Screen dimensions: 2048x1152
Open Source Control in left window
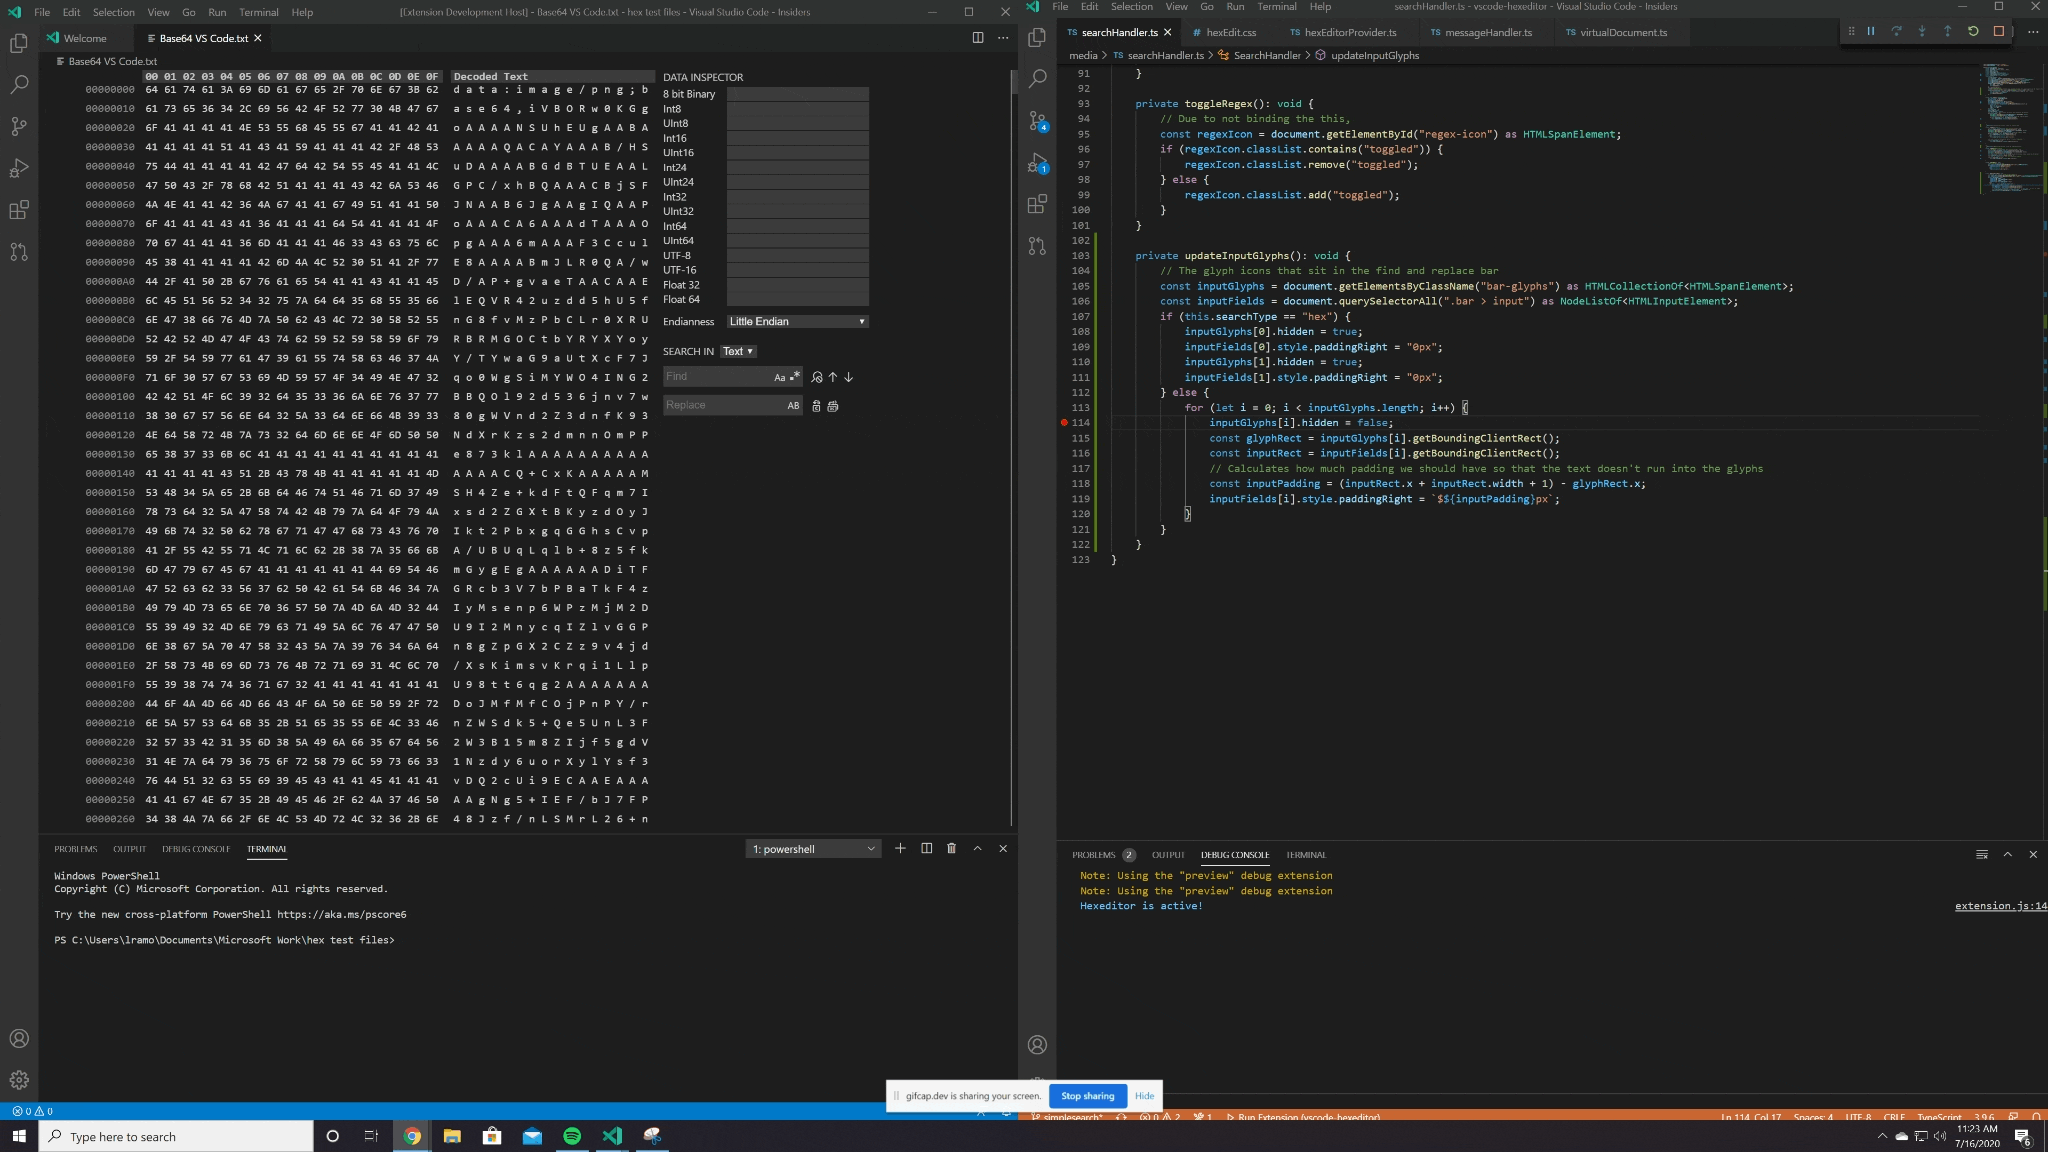tap(19, 126)
